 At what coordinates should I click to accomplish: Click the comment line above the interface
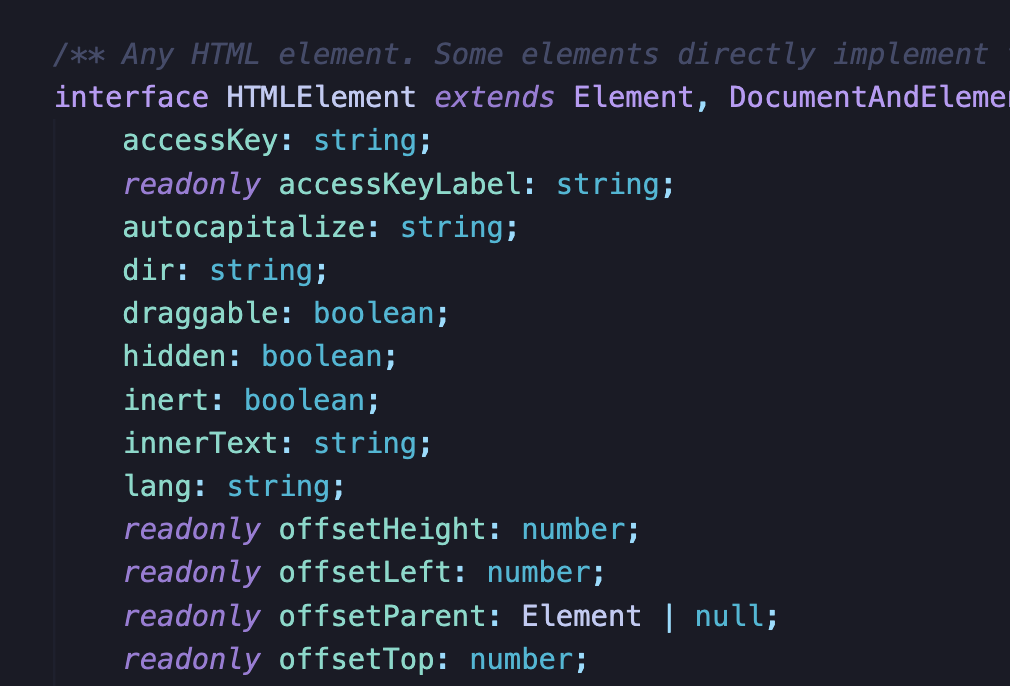pyautogui.click(x=520, y=54)
